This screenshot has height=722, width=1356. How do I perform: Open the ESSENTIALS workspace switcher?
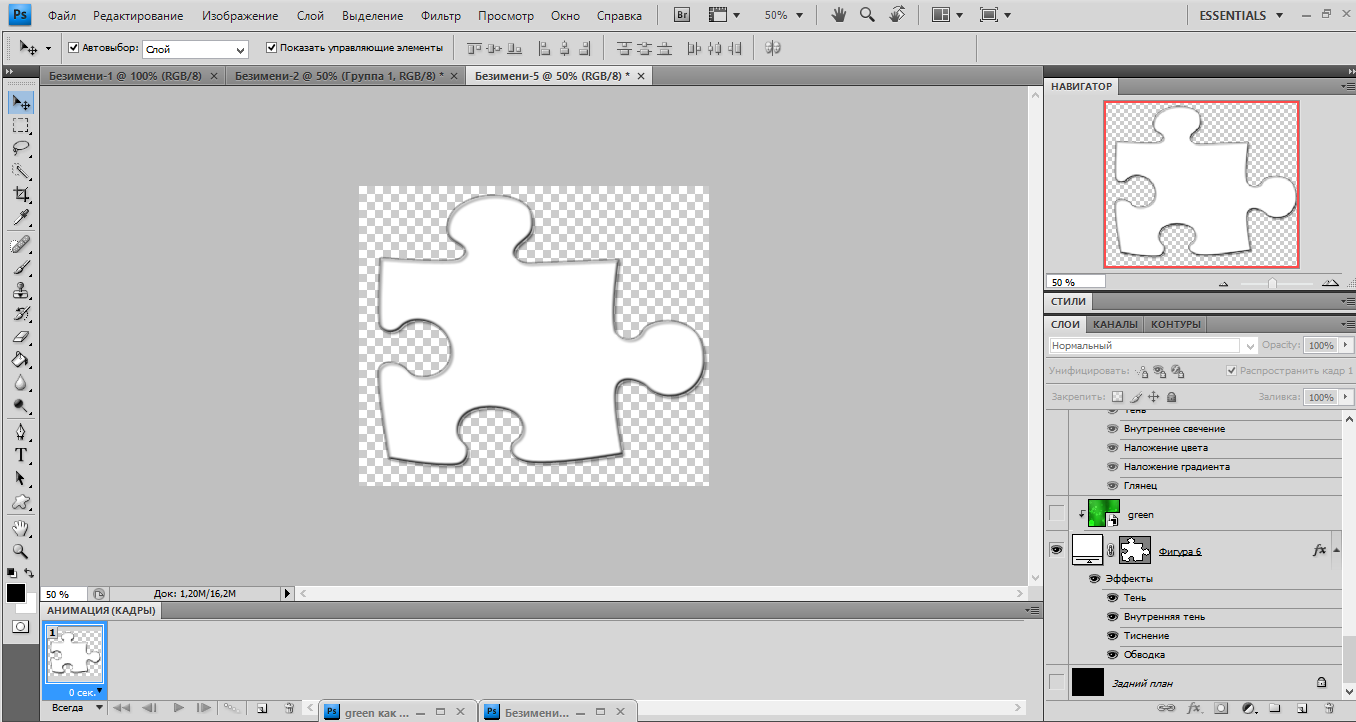(x=1240, y=16)
